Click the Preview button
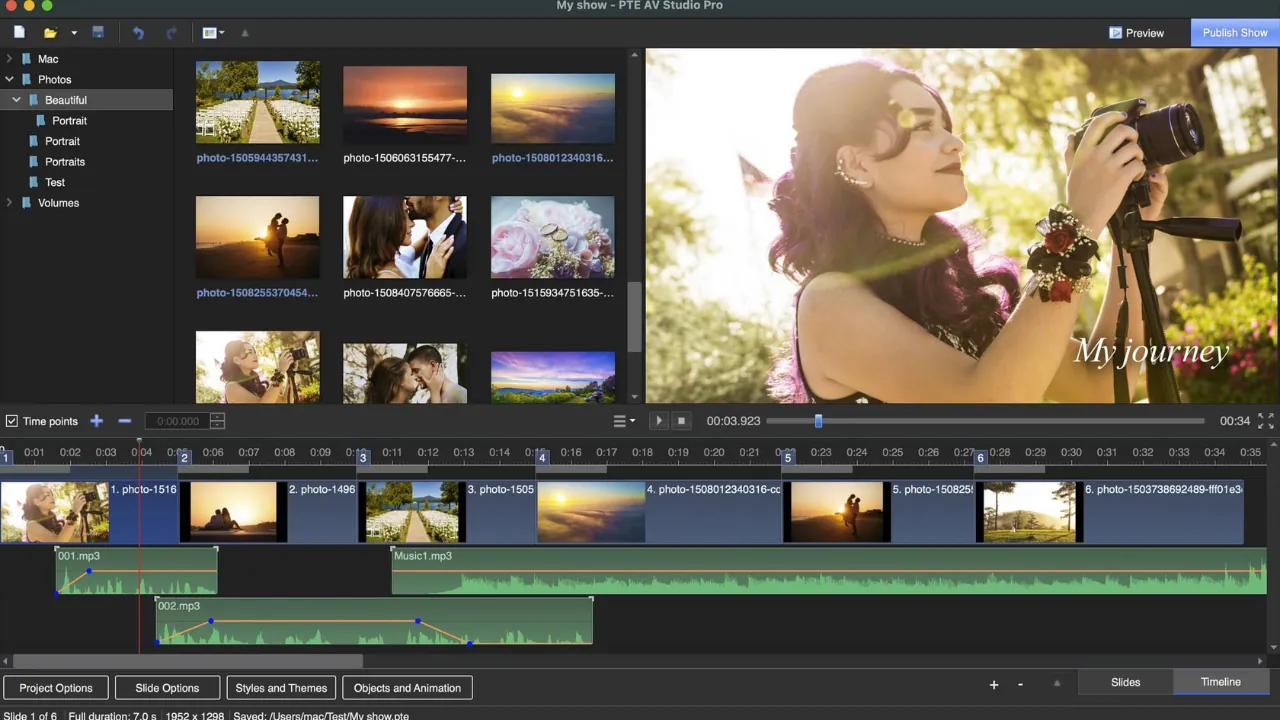 point(1136,33)
